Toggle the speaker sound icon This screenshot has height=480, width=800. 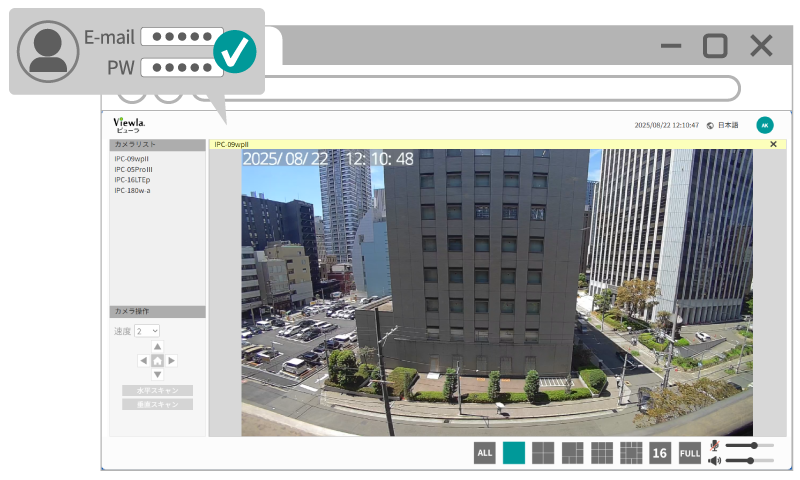(x=714, y=460)
